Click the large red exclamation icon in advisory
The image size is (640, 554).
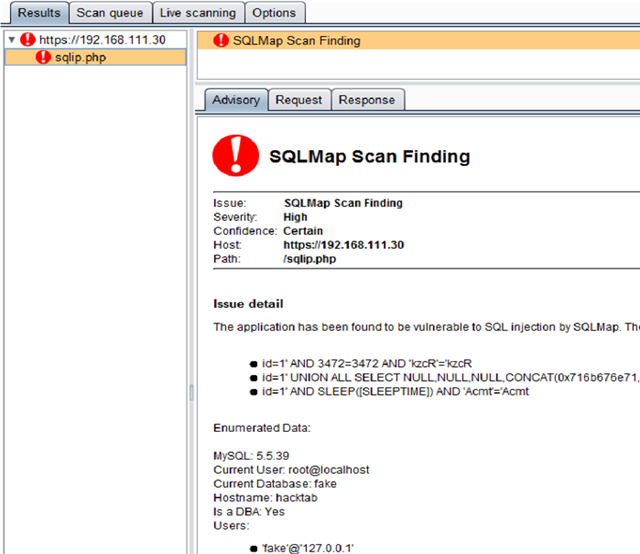(x=236, y=156)
